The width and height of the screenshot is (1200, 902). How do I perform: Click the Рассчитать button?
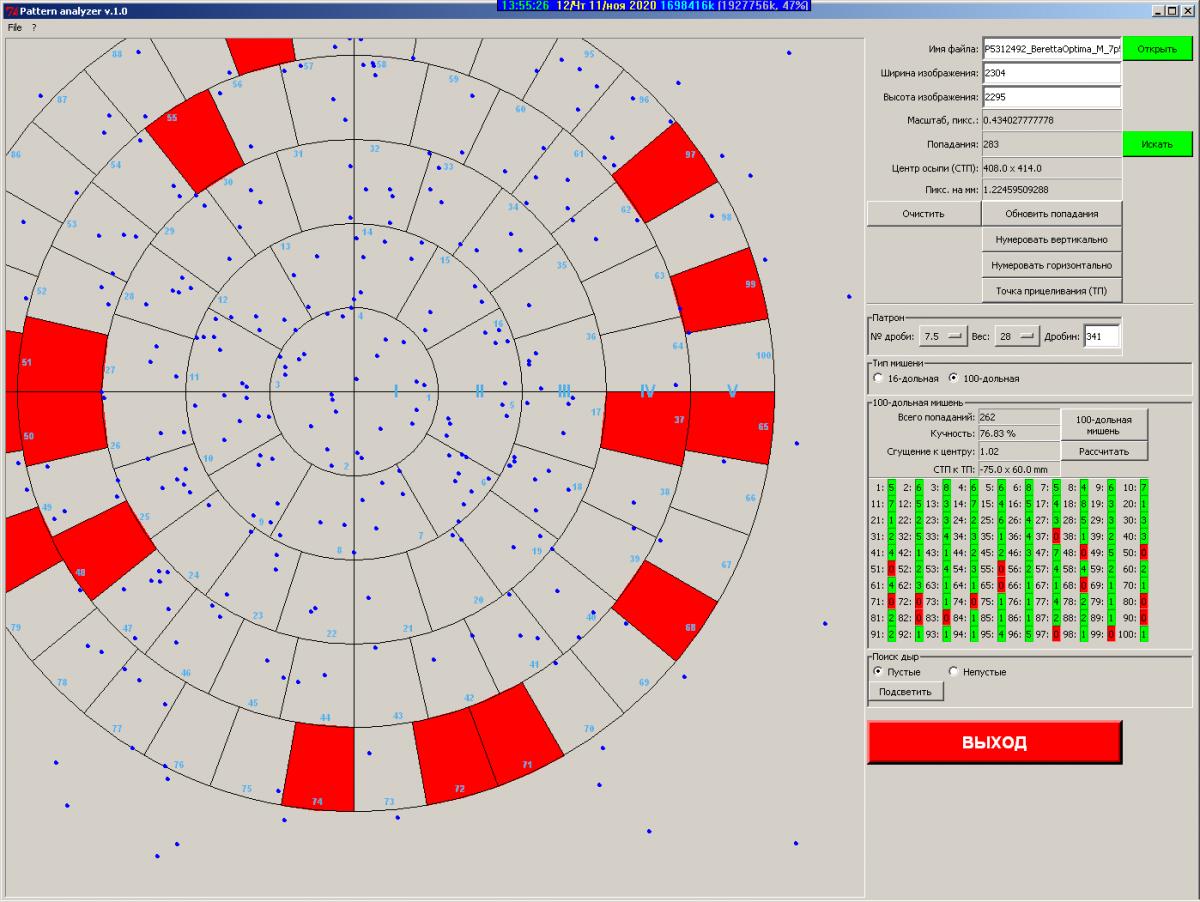point(1103,451)
